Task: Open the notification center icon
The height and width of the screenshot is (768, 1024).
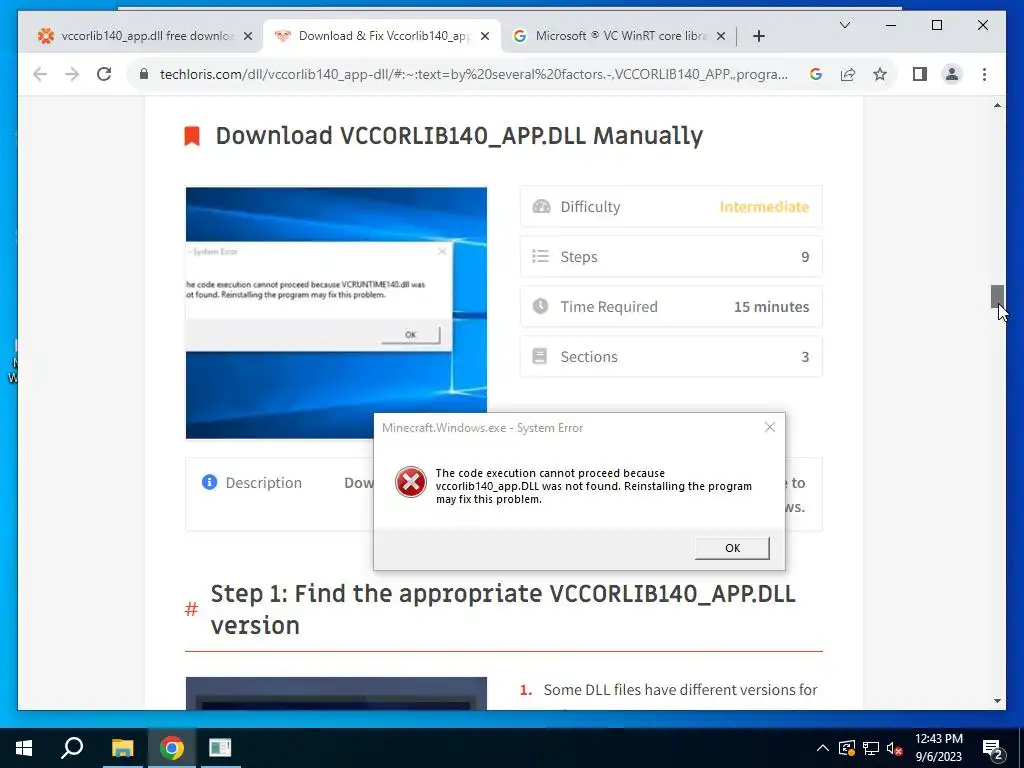Action: click(x=993, y=750)
